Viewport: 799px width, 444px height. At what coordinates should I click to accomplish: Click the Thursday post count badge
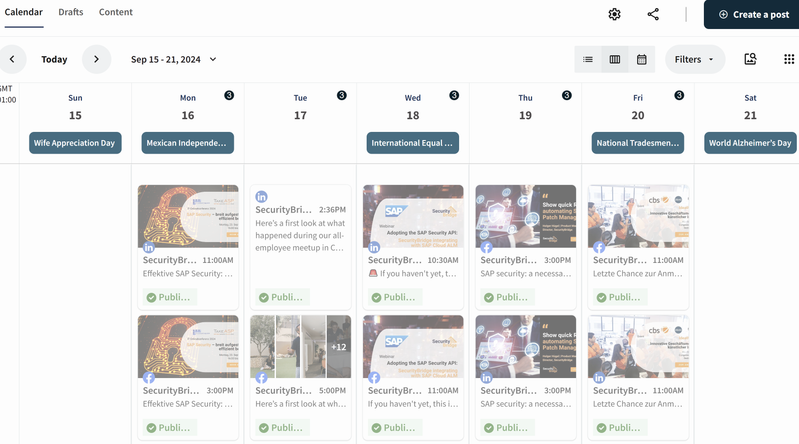click(567, 95)
